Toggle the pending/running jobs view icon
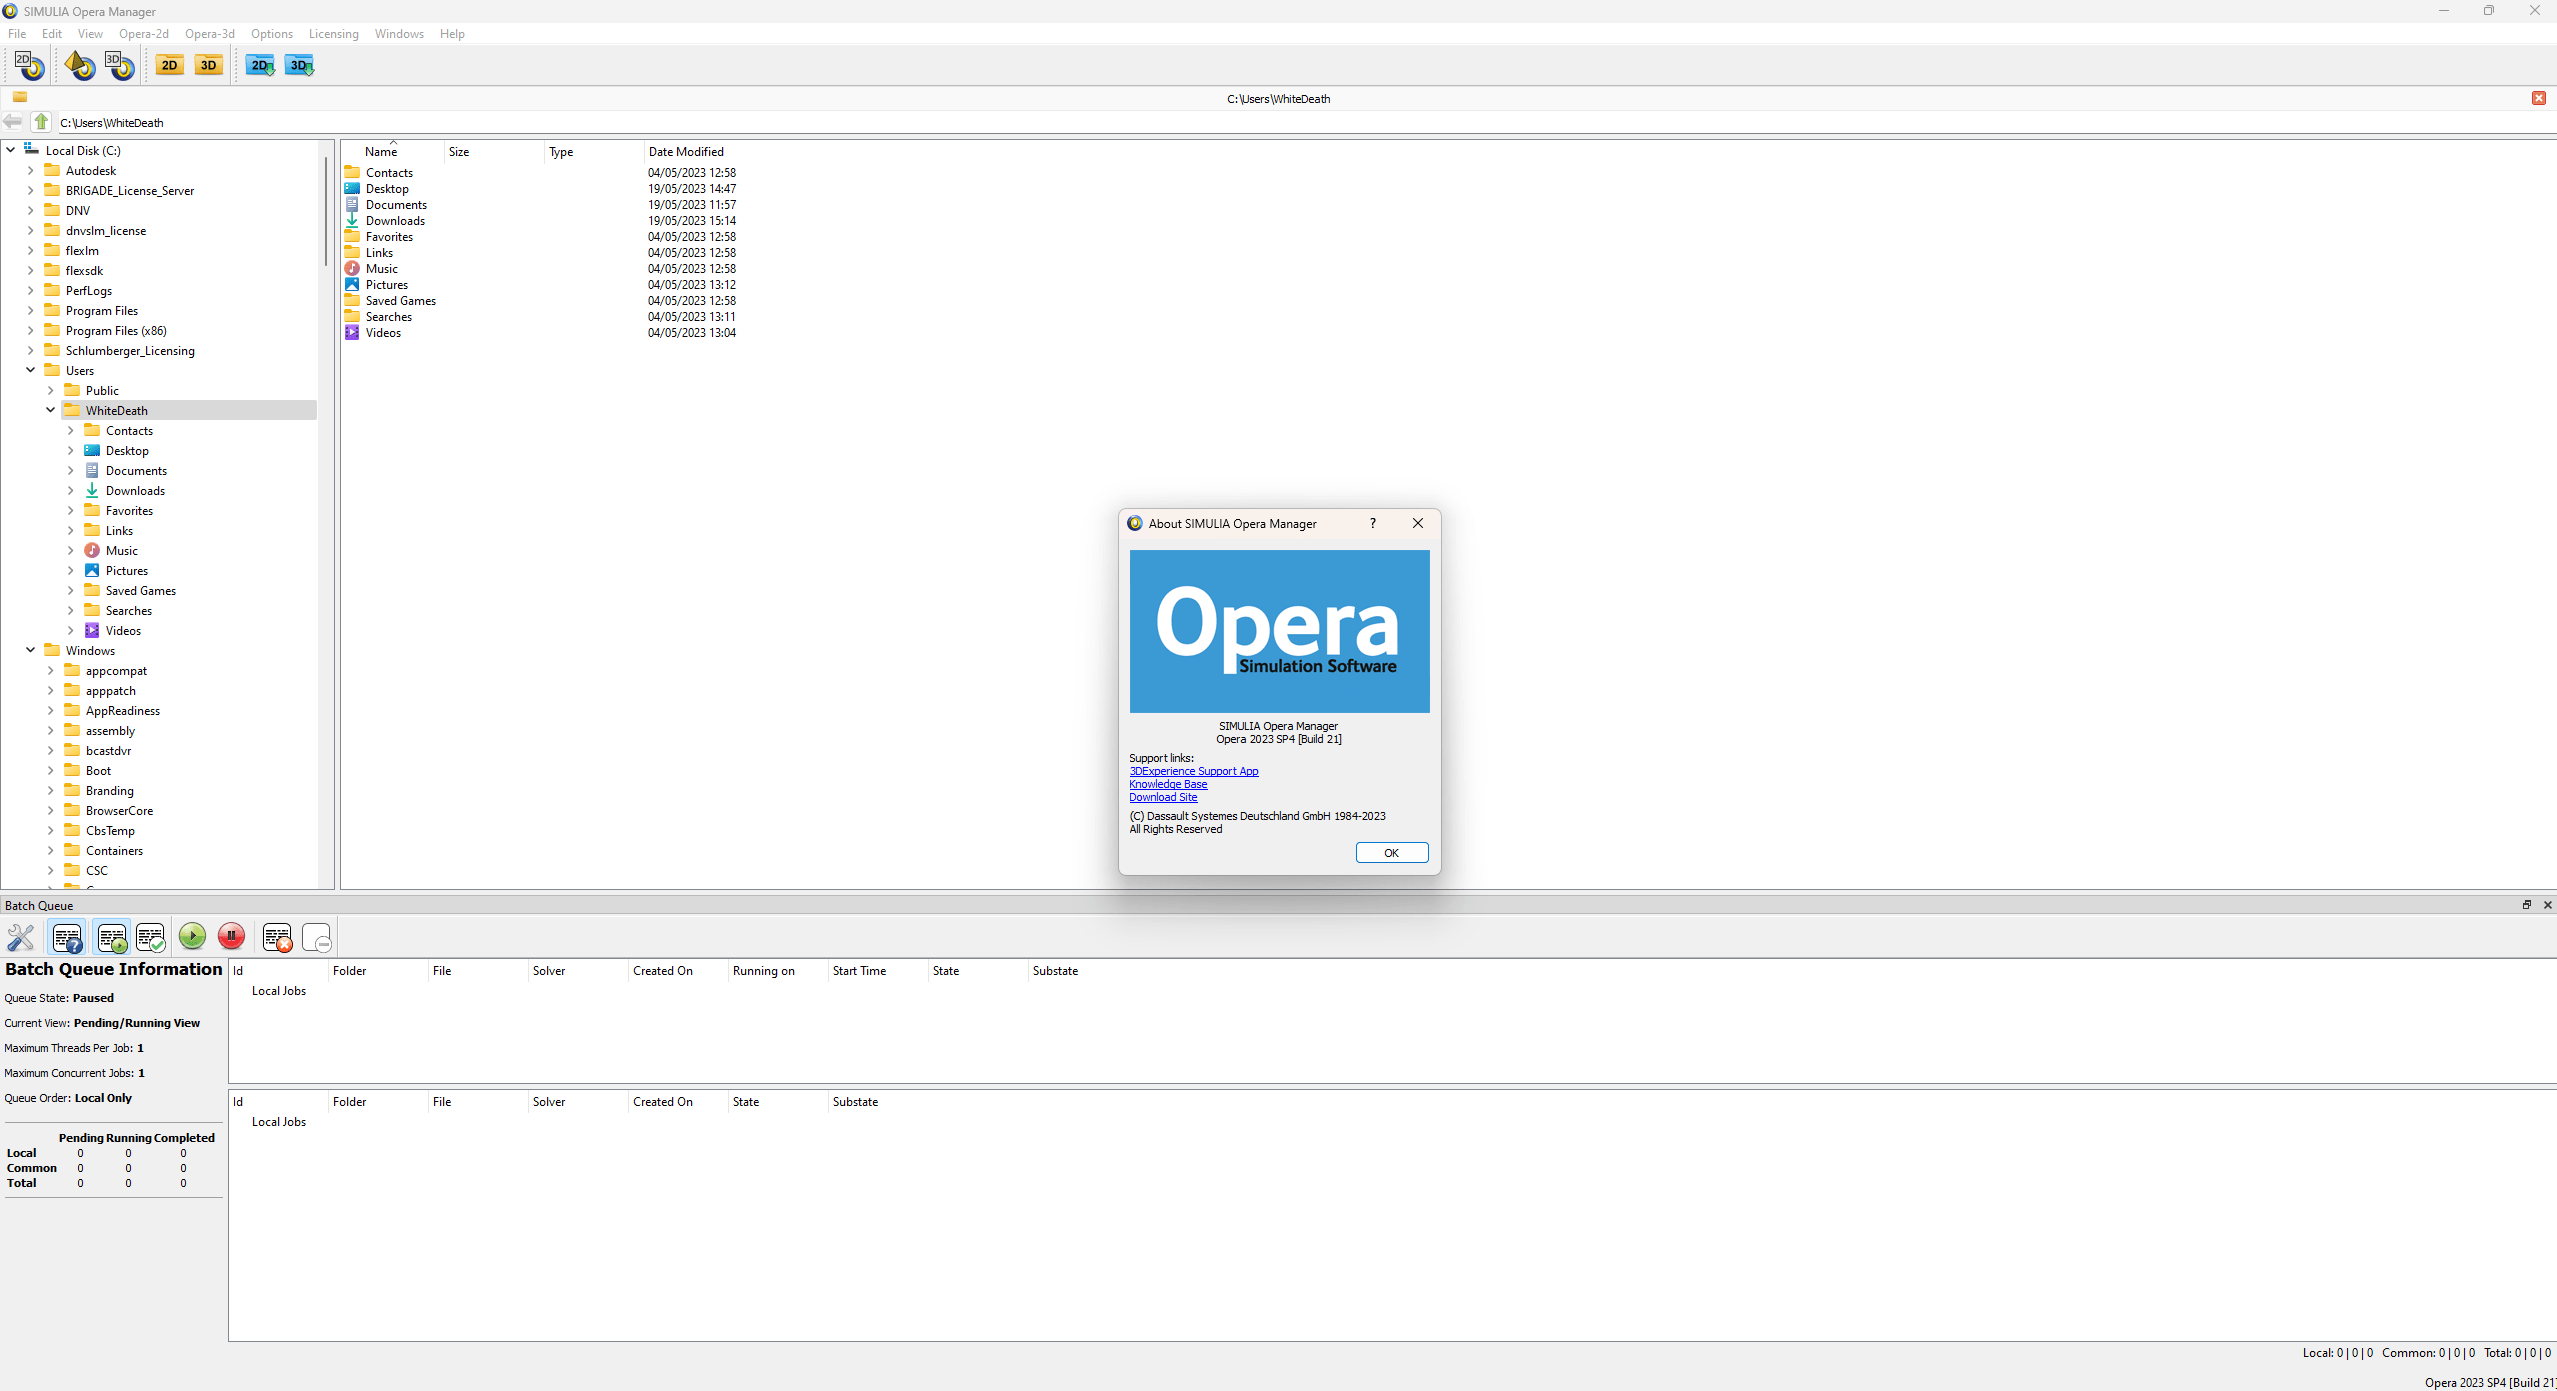This screenshot has width=2557, height=1391. pos(111,937)
